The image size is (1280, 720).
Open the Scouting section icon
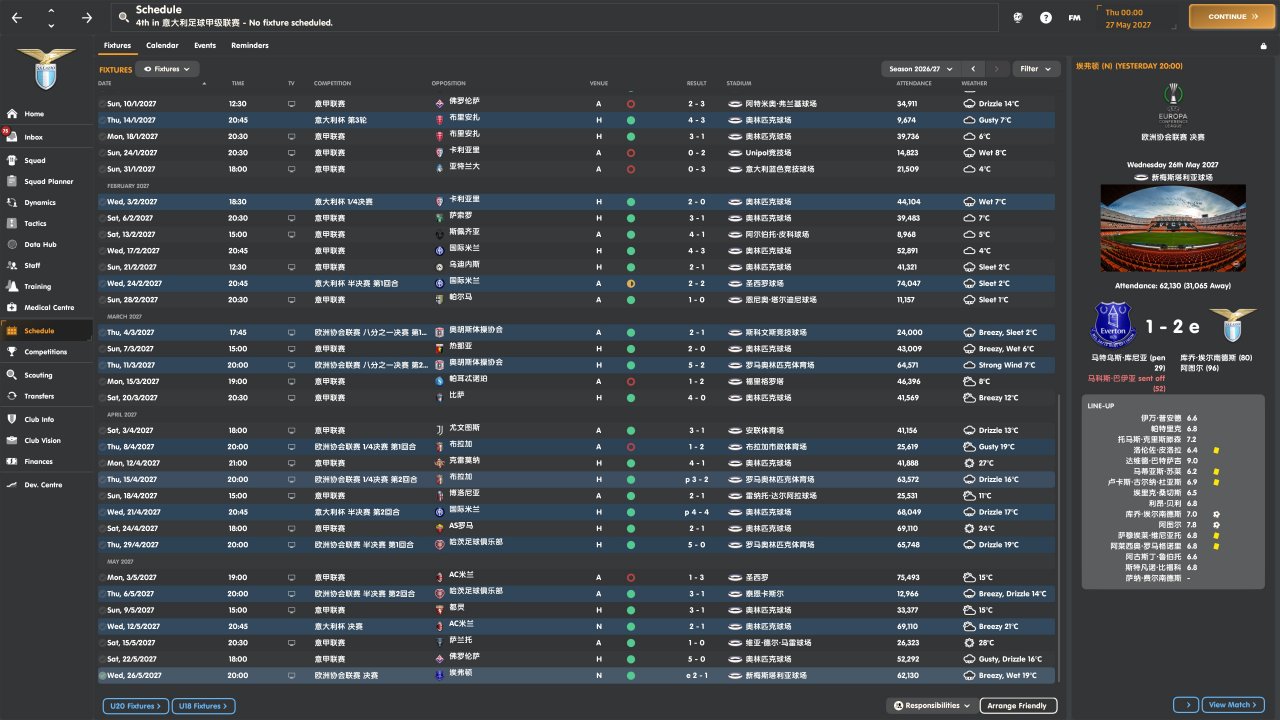[x=13, y=375]
